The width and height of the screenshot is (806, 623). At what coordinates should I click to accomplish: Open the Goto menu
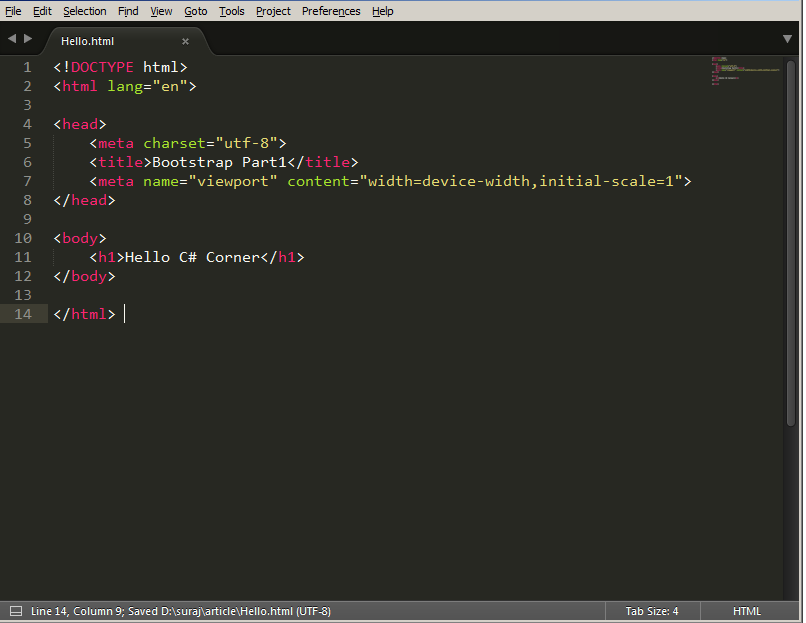coord(195,11)
